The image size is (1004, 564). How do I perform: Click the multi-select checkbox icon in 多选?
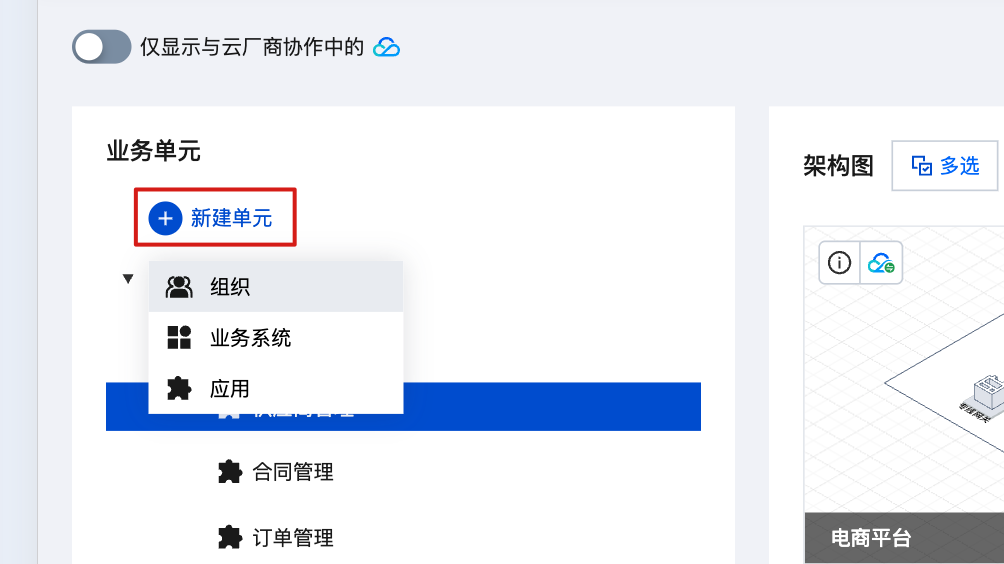tap(922, 166)
